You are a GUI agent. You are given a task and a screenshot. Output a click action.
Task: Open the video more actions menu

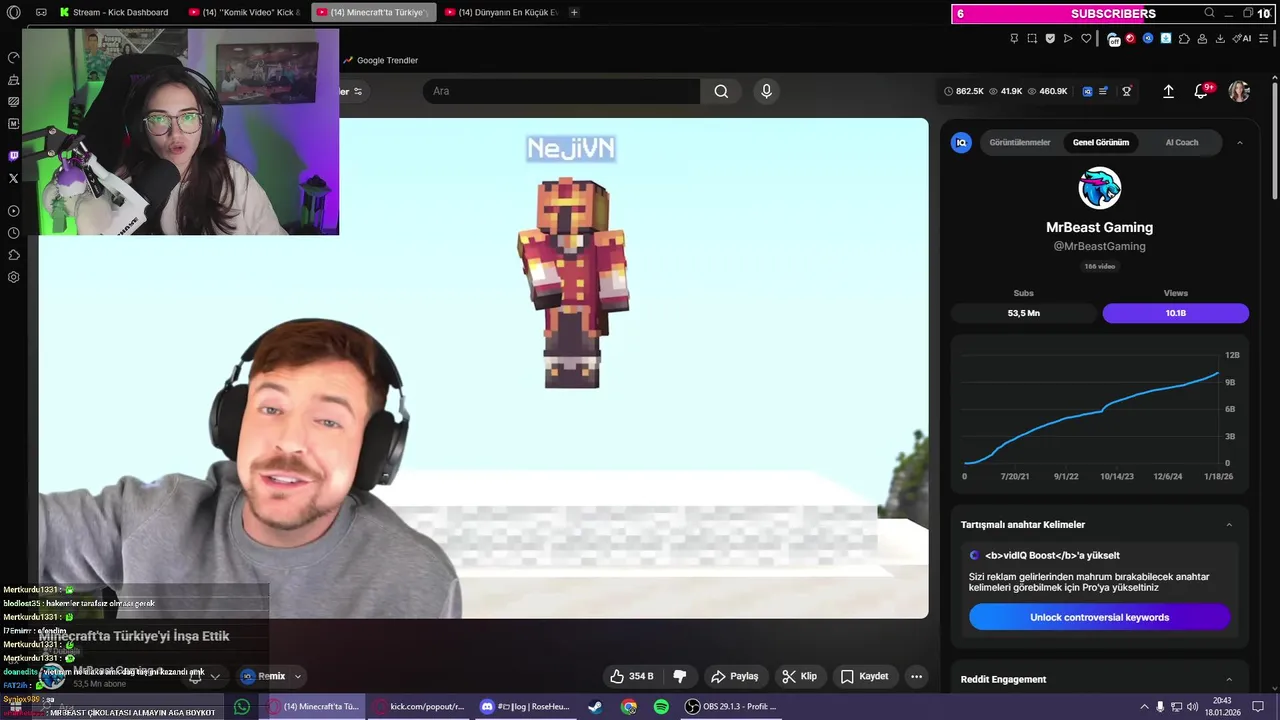(916, 676)
